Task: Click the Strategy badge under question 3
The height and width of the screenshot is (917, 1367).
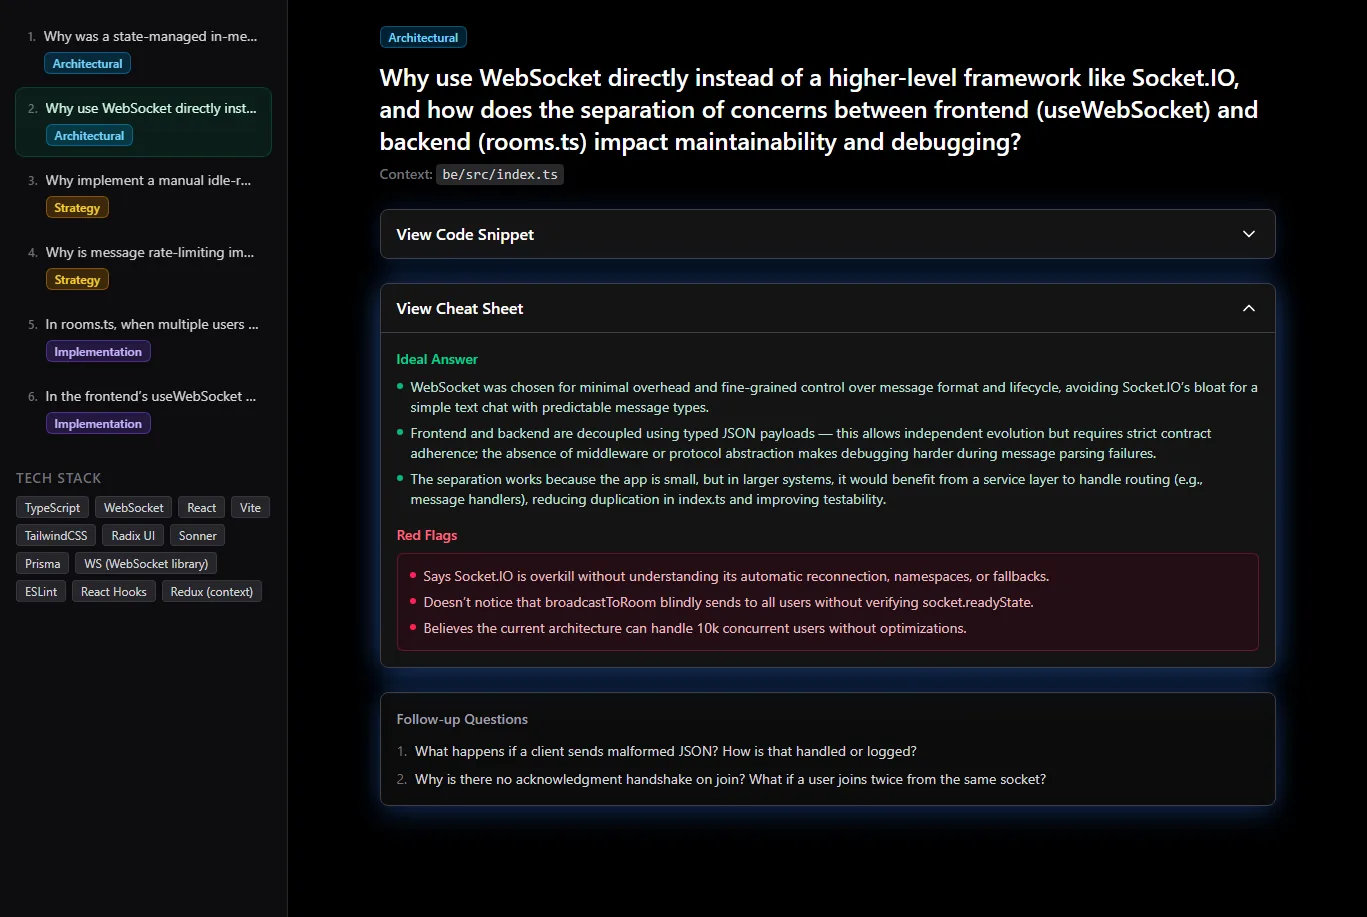Action: [77, 208]
